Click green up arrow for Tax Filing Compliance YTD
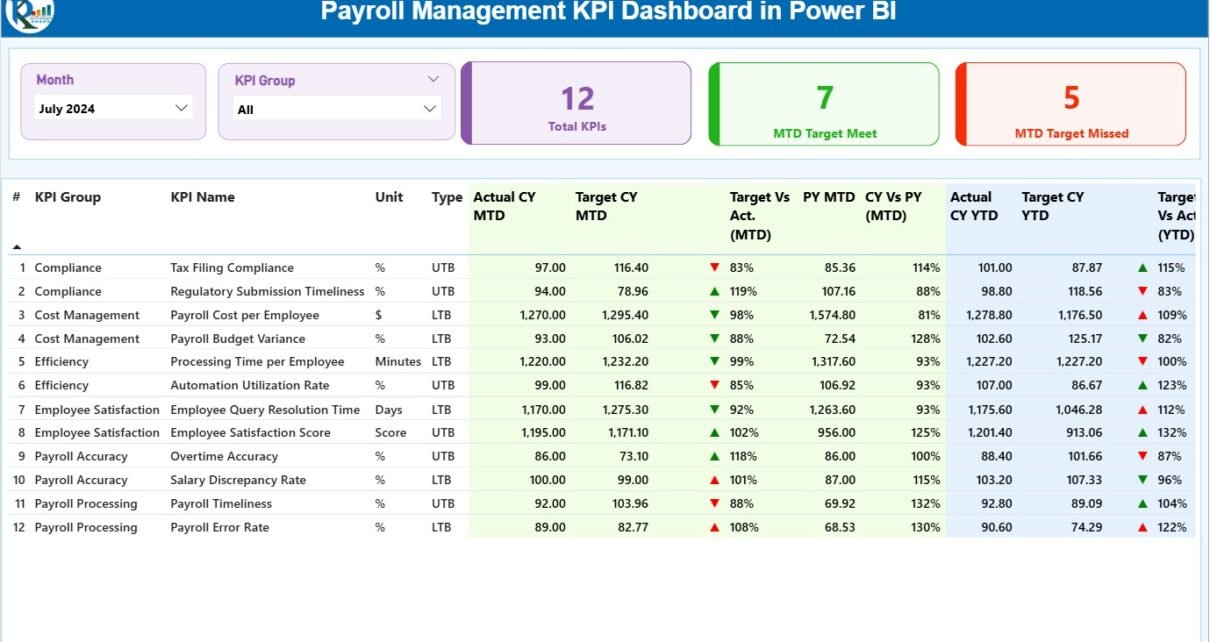1210x642 pixels. tap(1142, 268)
